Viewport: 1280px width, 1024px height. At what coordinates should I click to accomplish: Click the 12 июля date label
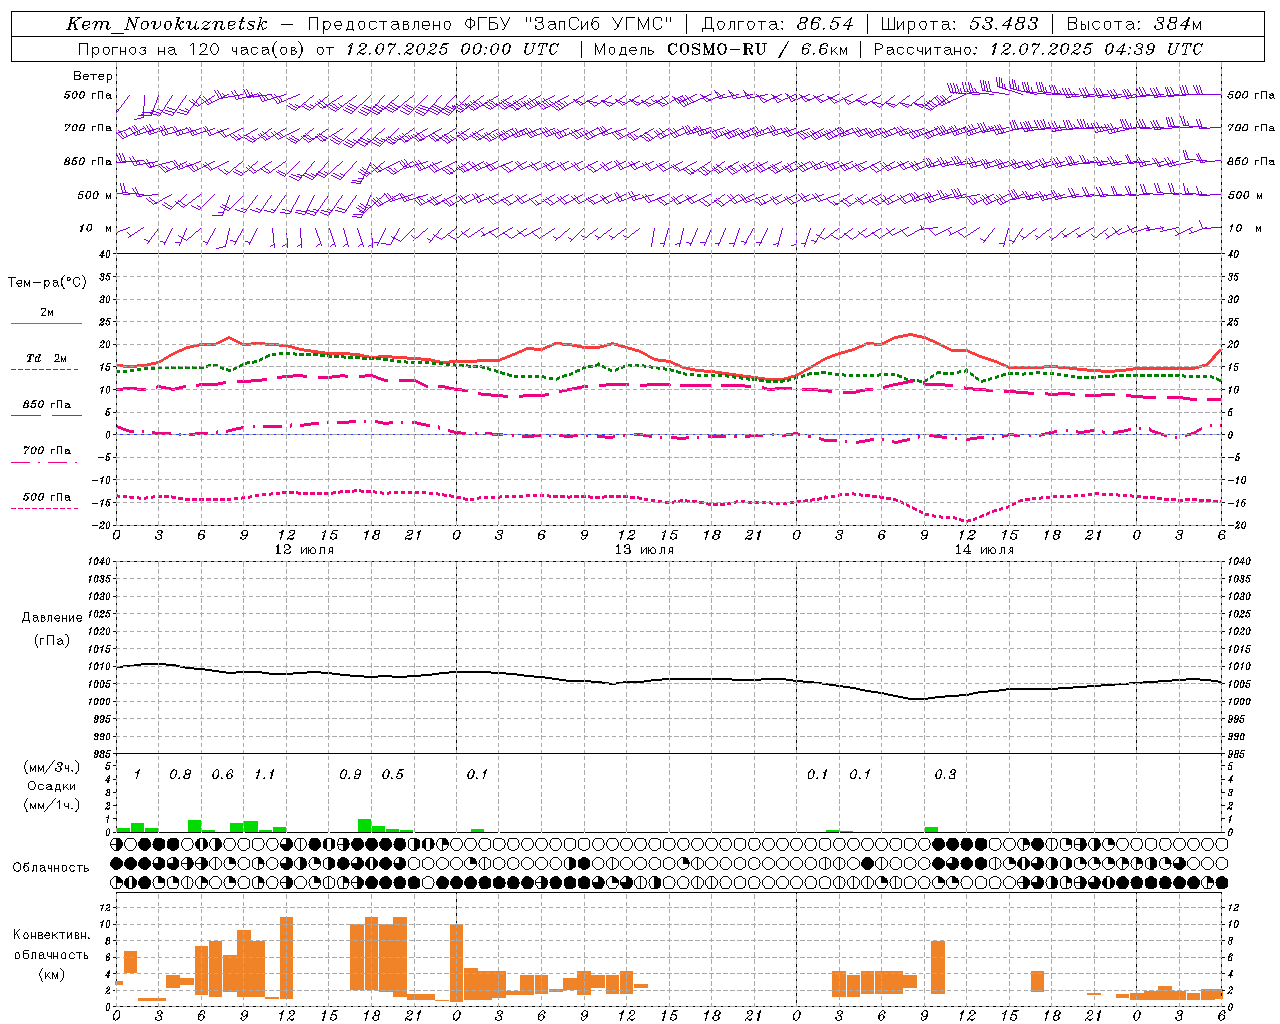(304, 550)
